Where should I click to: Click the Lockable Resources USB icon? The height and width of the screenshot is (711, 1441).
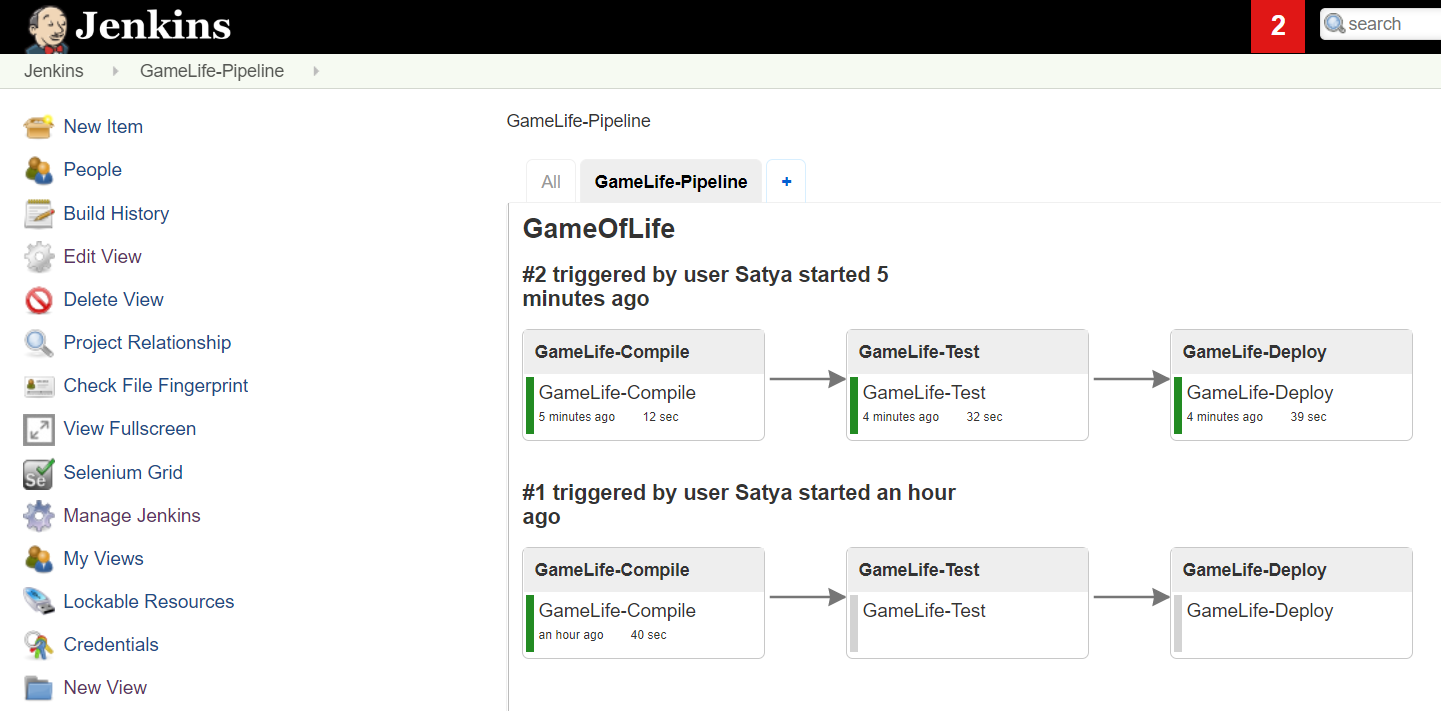click(39, 602)
